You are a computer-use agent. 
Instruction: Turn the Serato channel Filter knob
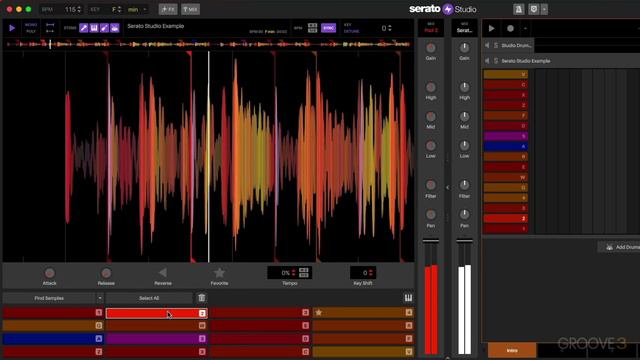click(464, 185)
